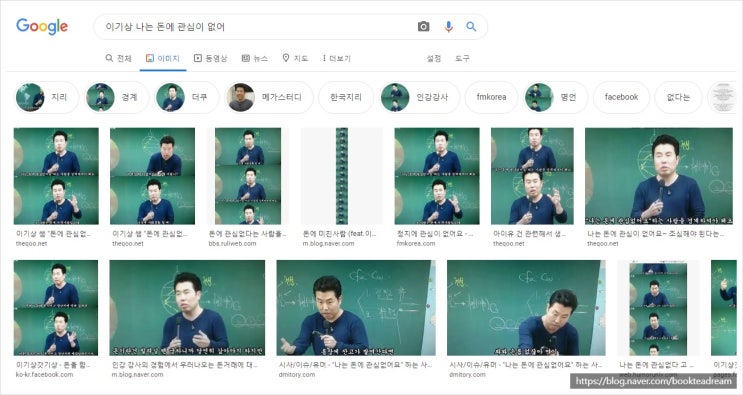Filter by the fmkorea chip
743x395 pixels.
[491, 97]
